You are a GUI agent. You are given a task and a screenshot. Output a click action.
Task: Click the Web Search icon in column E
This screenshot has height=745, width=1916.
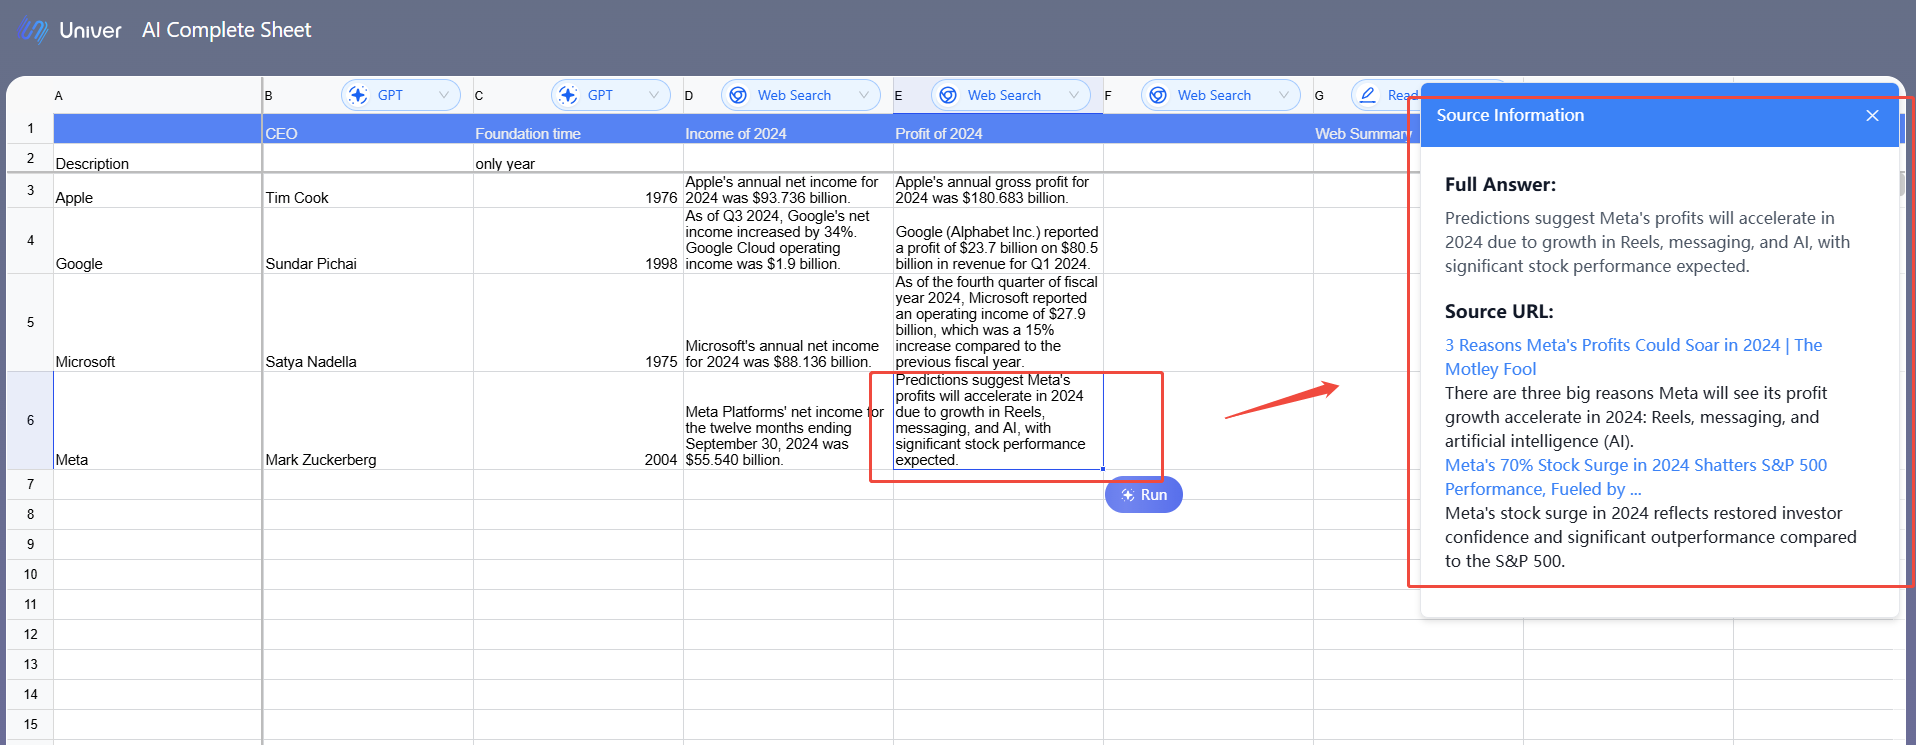click(x=948, y=95)
